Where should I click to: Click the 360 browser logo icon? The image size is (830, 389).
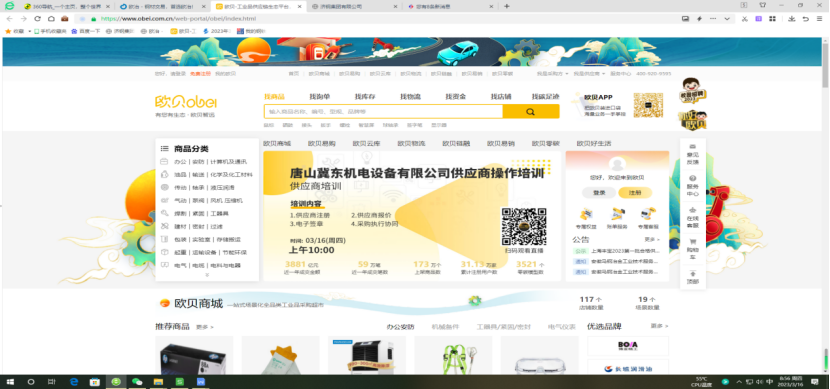pyautogui.click(x=9, y=6)
